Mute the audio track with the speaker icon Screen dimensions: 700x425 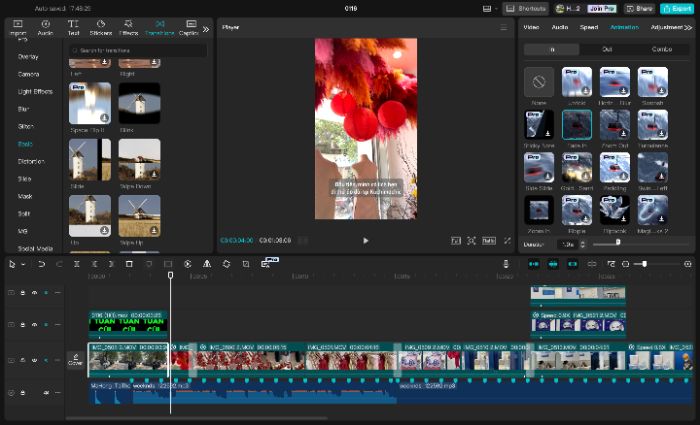click(46, 393)
